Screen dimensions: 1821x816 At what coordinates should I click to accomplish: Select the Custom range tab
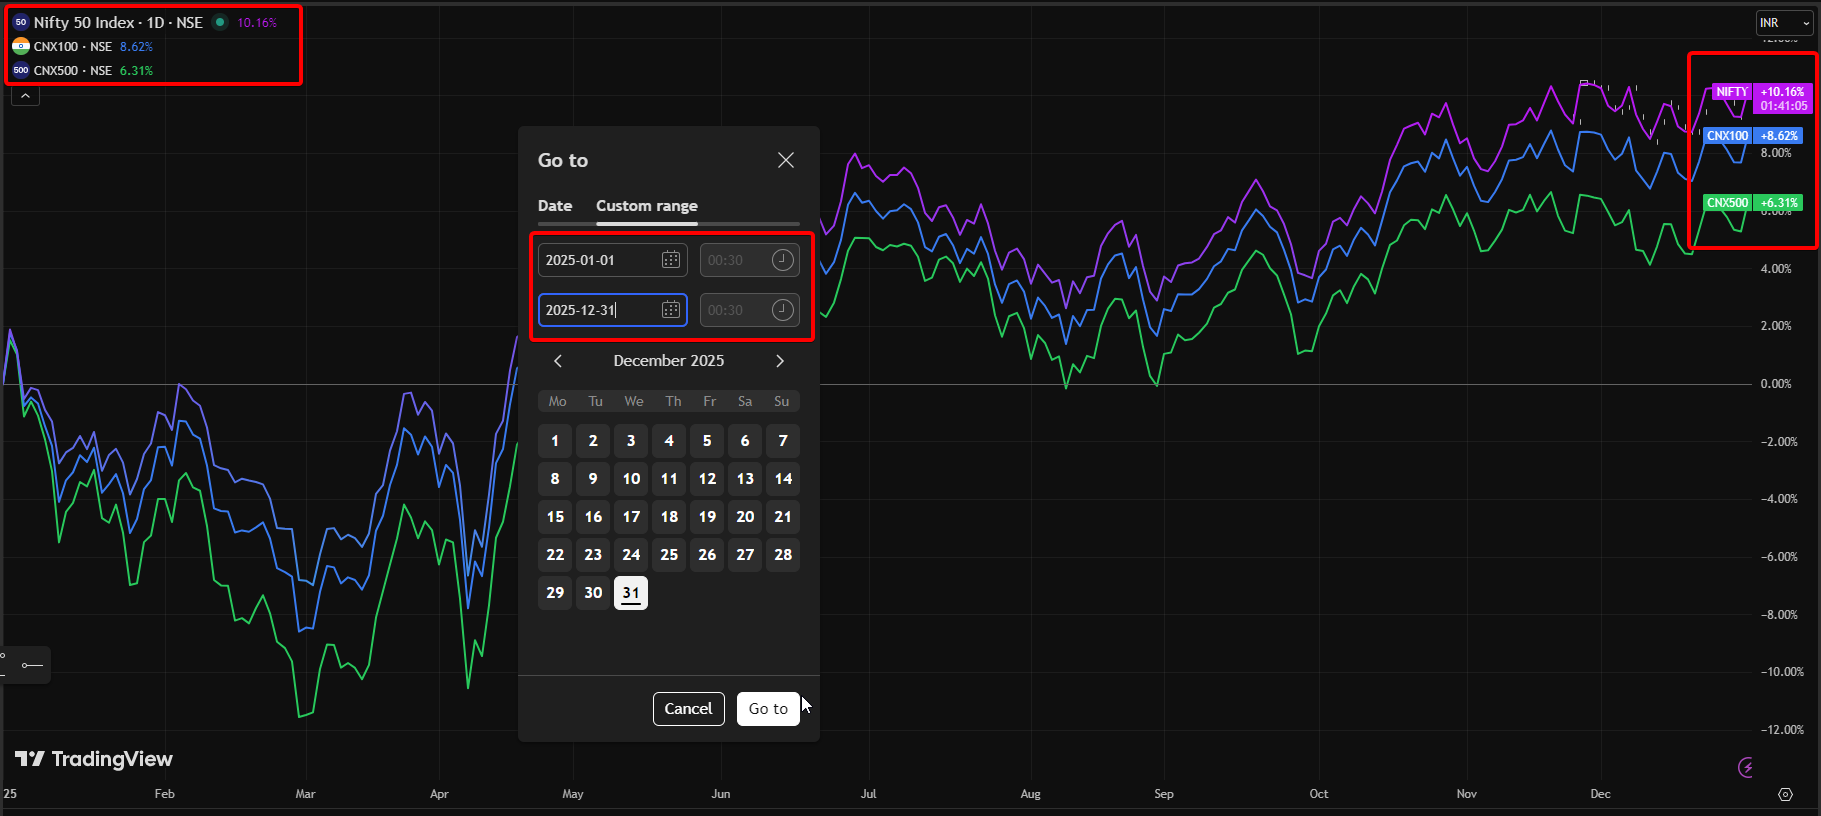(647, 206)
